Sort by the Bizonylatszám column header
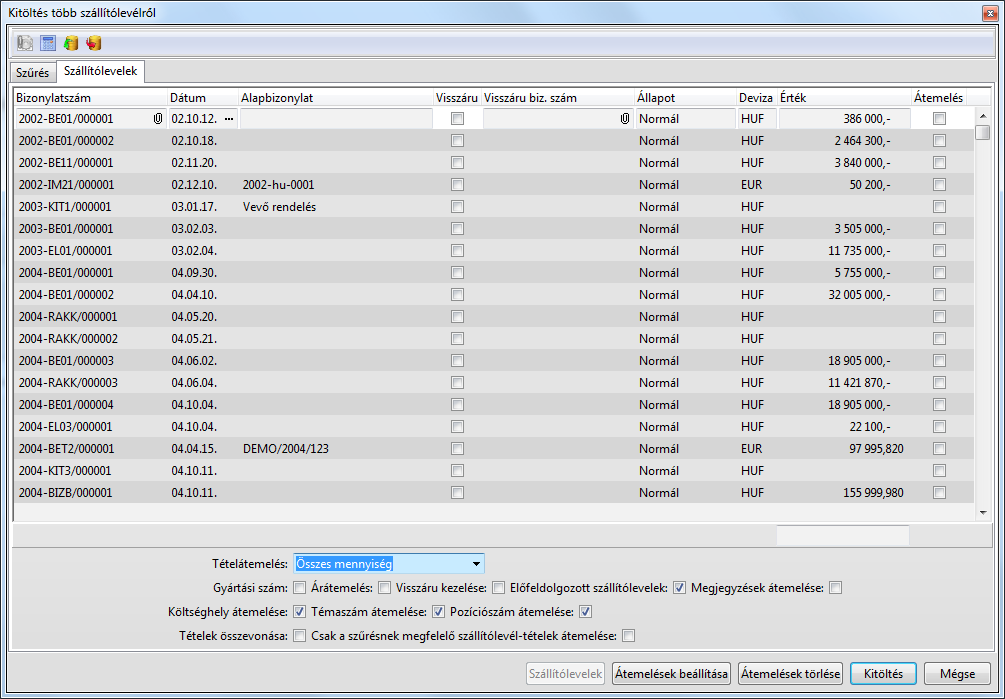 (90, 98)
